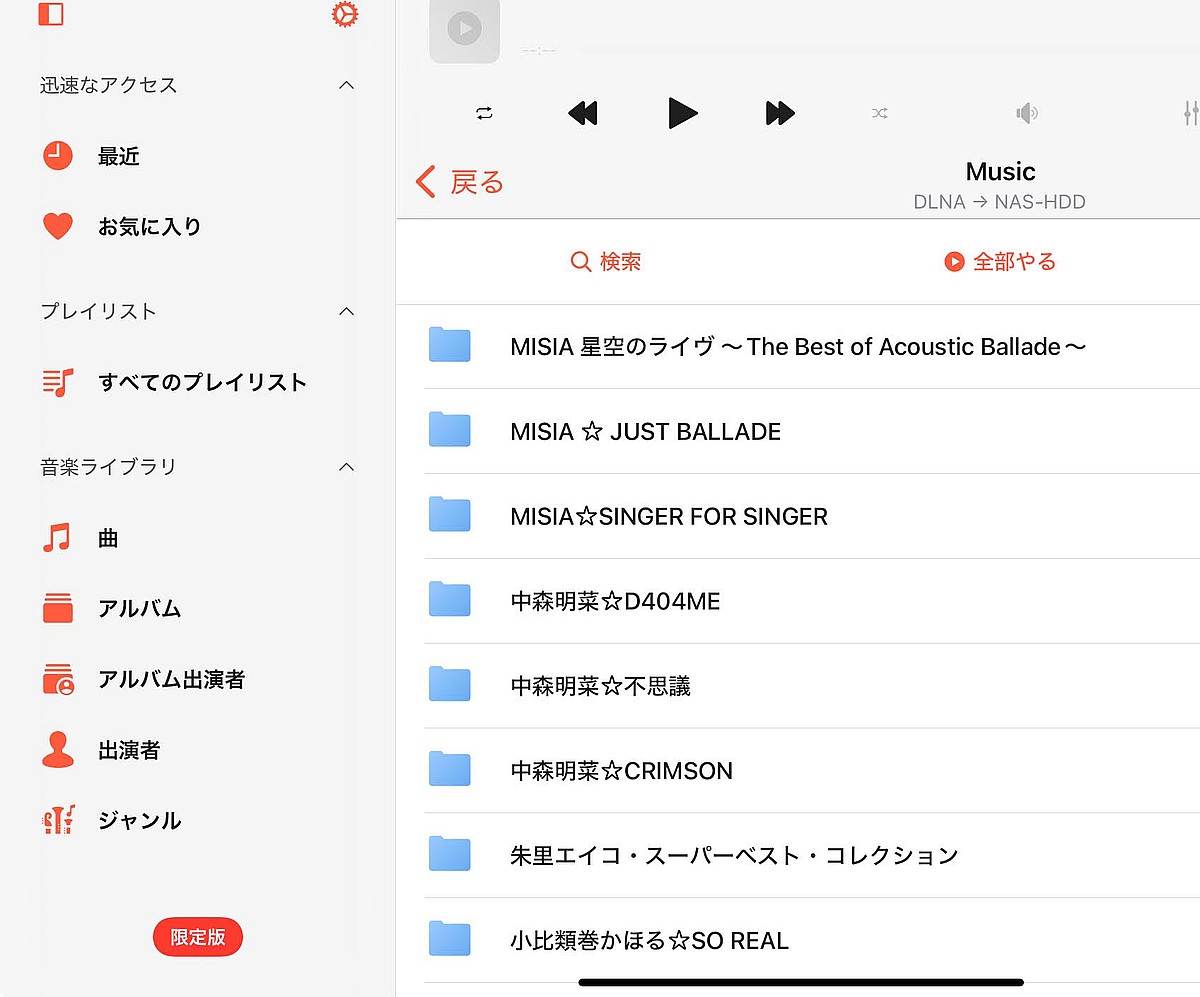Click the playlist icon beside すべてのプレイリスト

(58, 382)
